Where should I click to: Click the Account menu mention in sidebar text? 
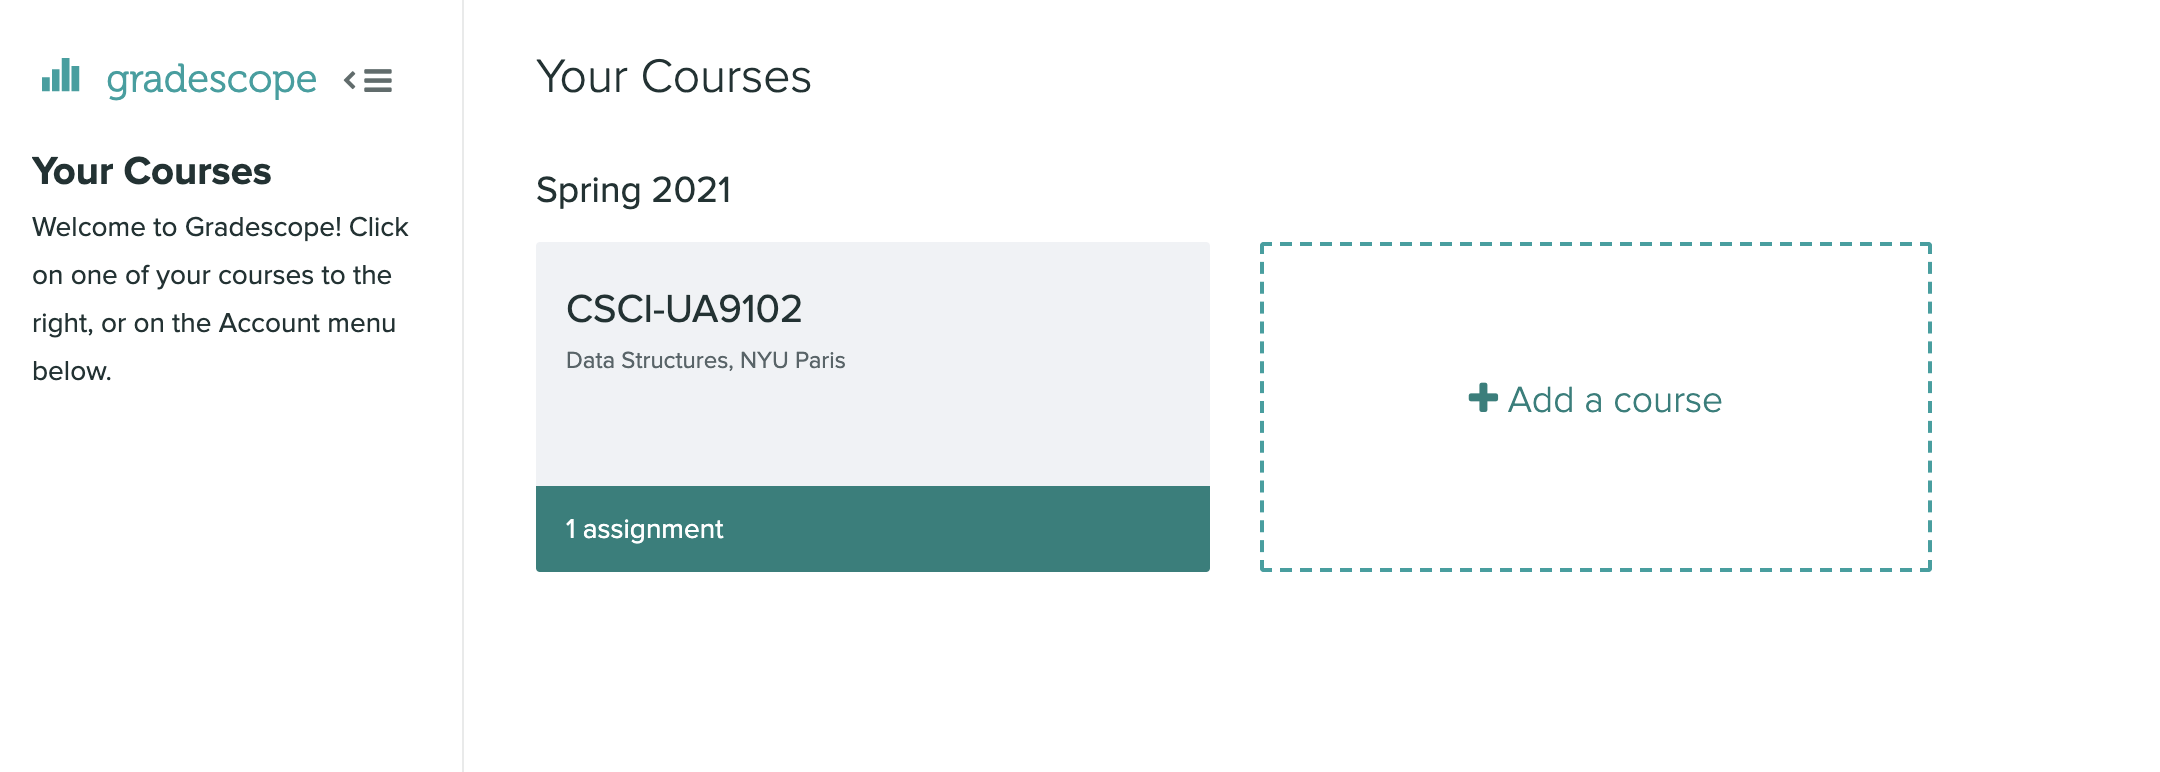(307, 323)
